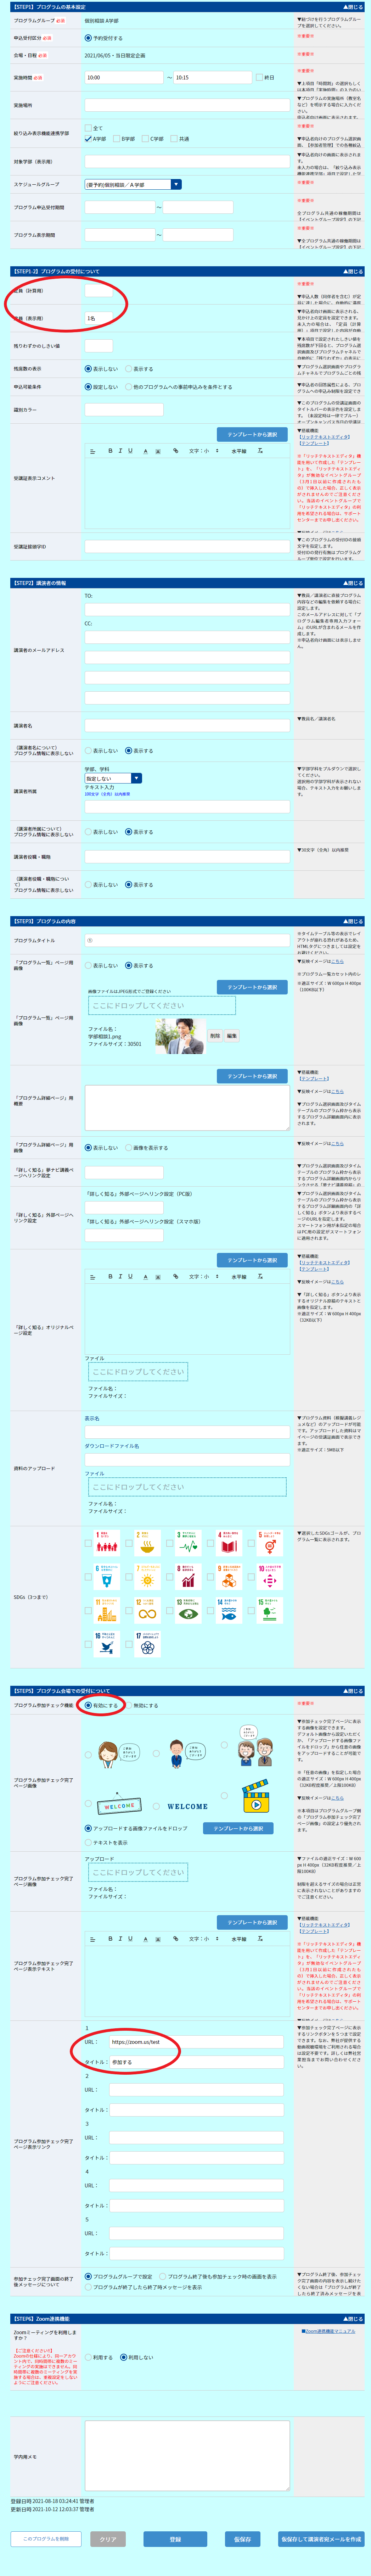Click Bold in 「詳しく知る」オリジナルページ editor

[111, 1276]
